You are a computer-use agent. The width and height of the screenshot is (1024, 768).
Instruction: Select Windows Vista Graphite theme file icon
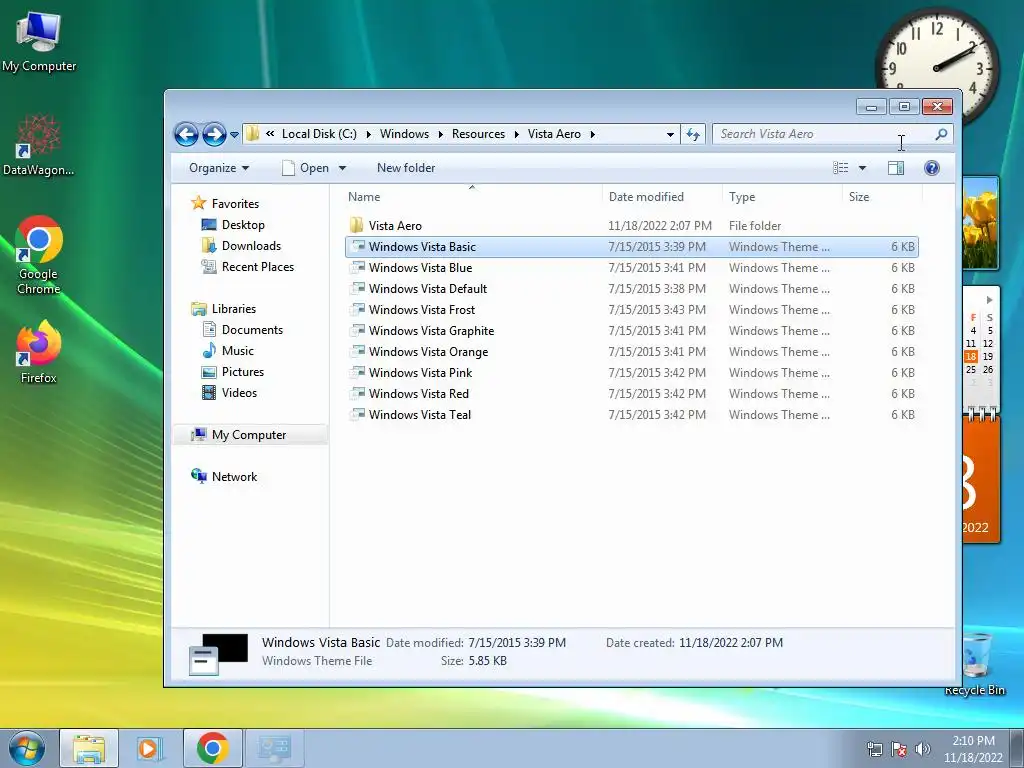tap(357, 330)
